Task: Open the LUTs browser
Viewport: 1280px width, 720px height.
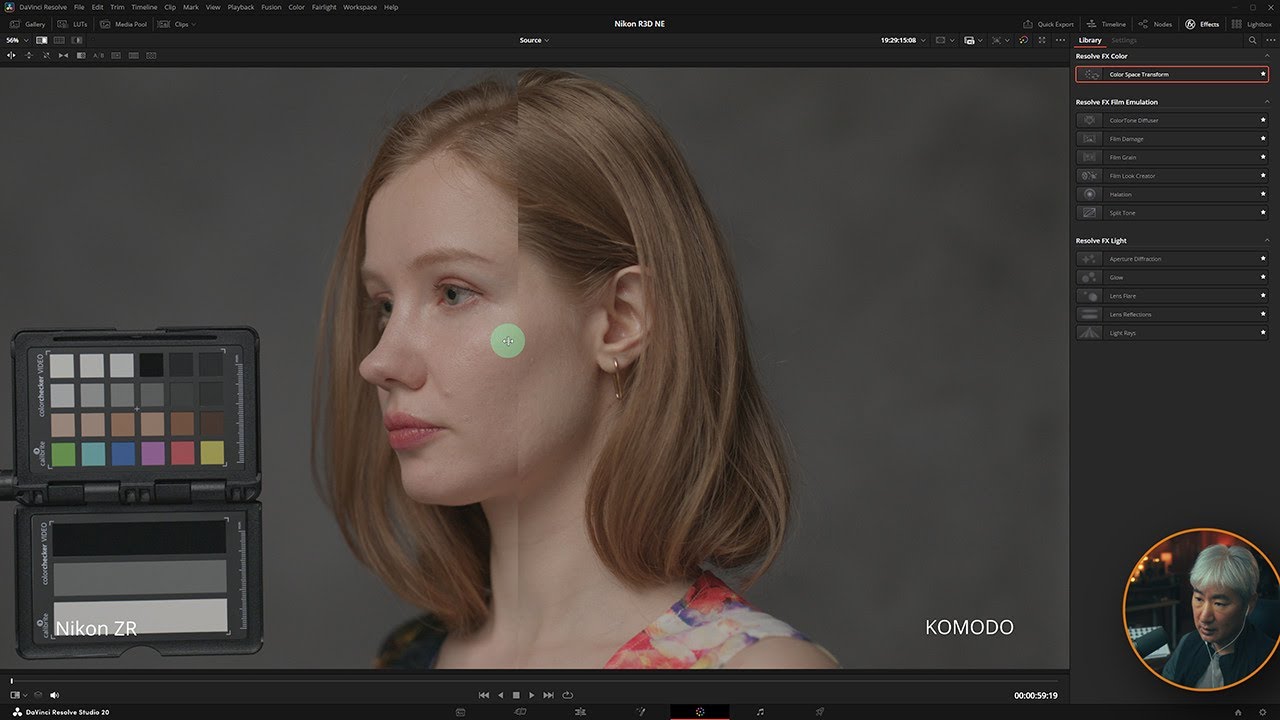Action: click(x=74, y=24)
